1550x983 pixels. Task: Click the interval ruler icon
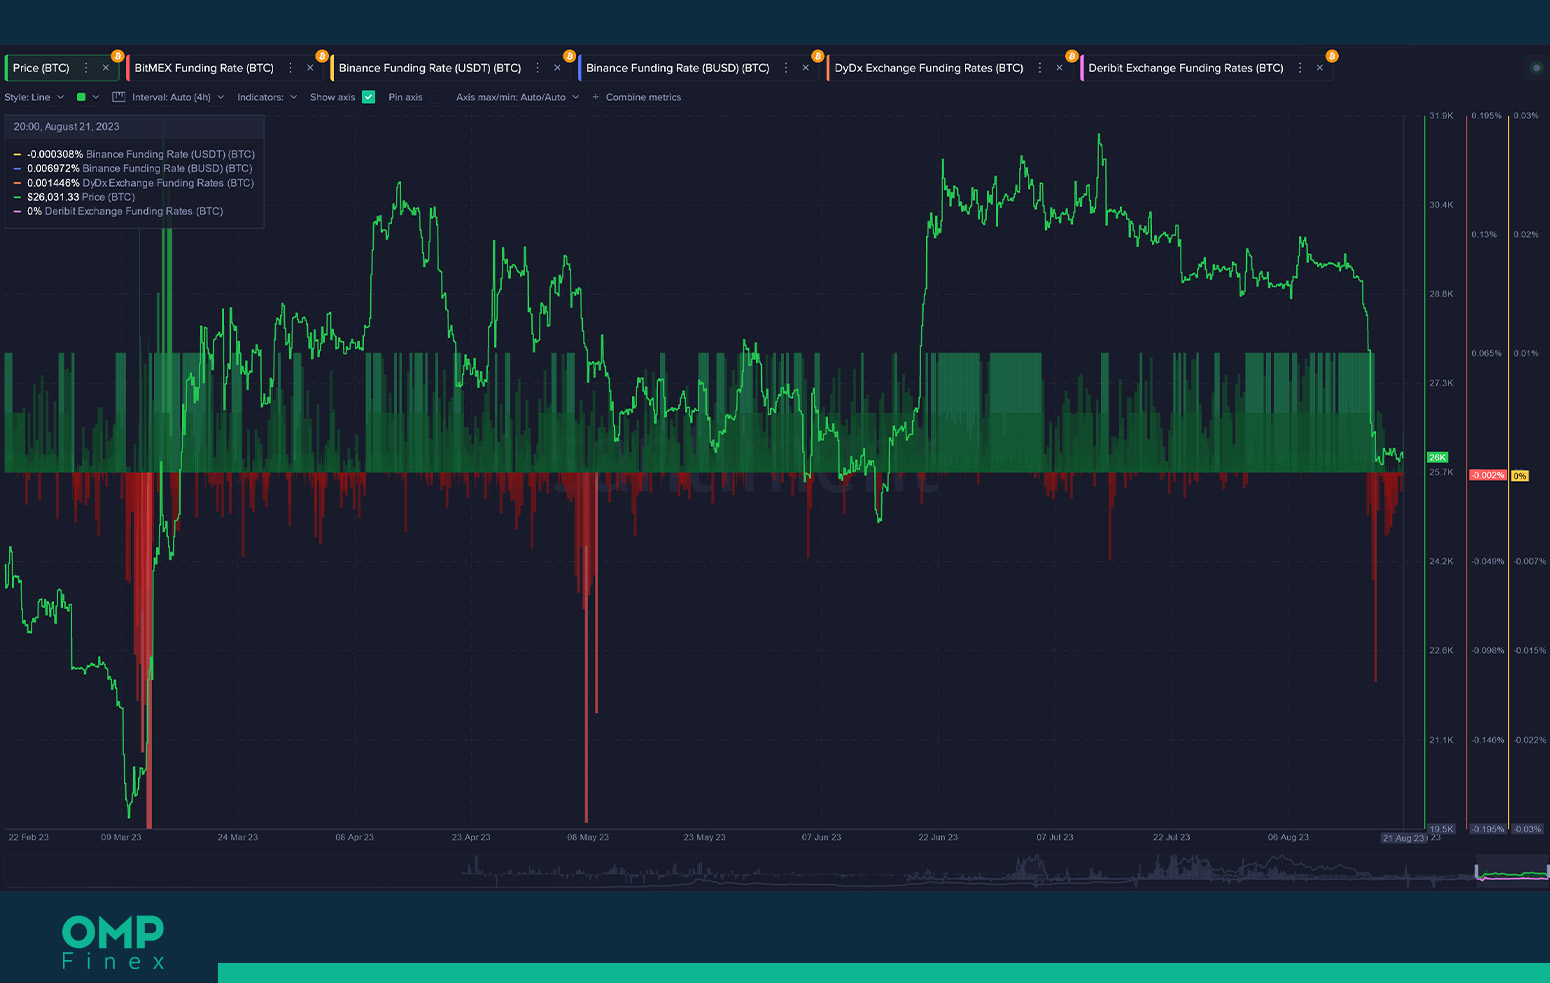tap(119, 97)
